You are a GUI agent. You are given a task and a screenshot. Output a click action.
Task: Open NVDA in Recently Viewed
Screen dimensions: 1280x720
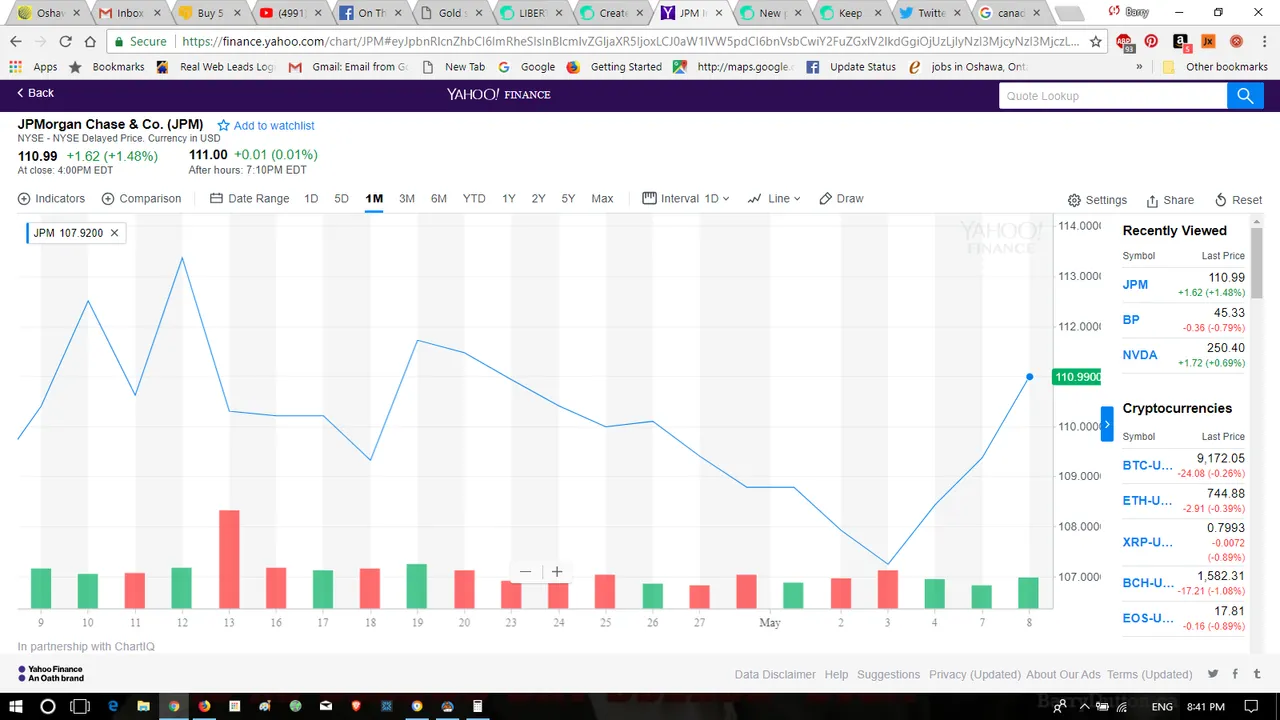(x=1140, y=355)
